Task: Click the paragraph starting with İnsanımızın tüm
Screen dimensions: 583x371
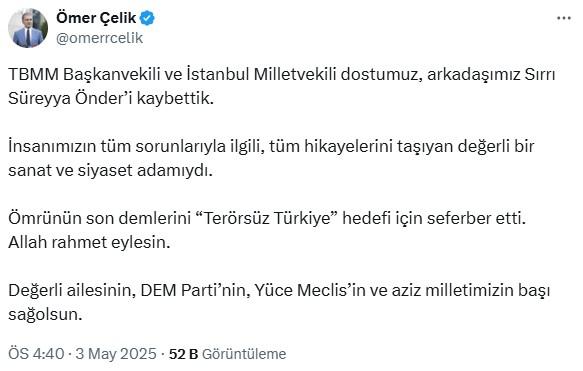Action: coord(271,158)
